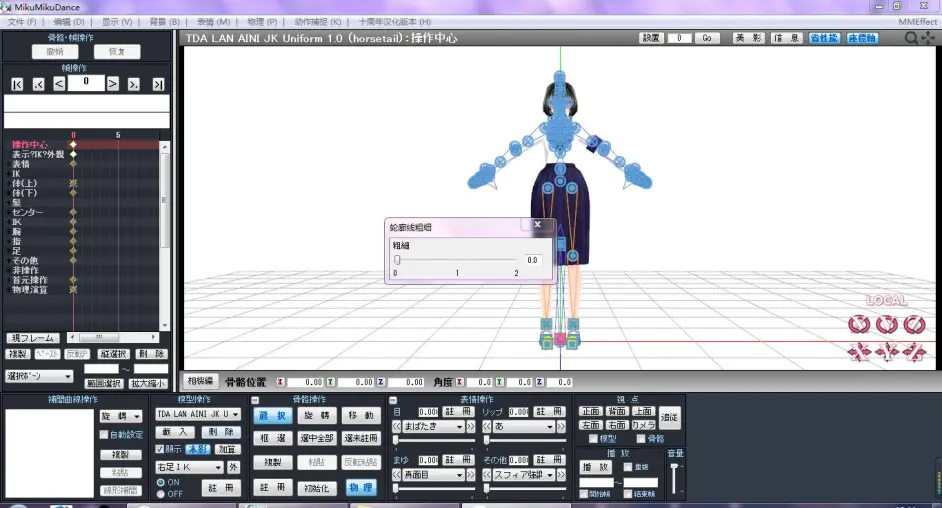
Task: Click the 播放 play button
Action: point(595,467)
